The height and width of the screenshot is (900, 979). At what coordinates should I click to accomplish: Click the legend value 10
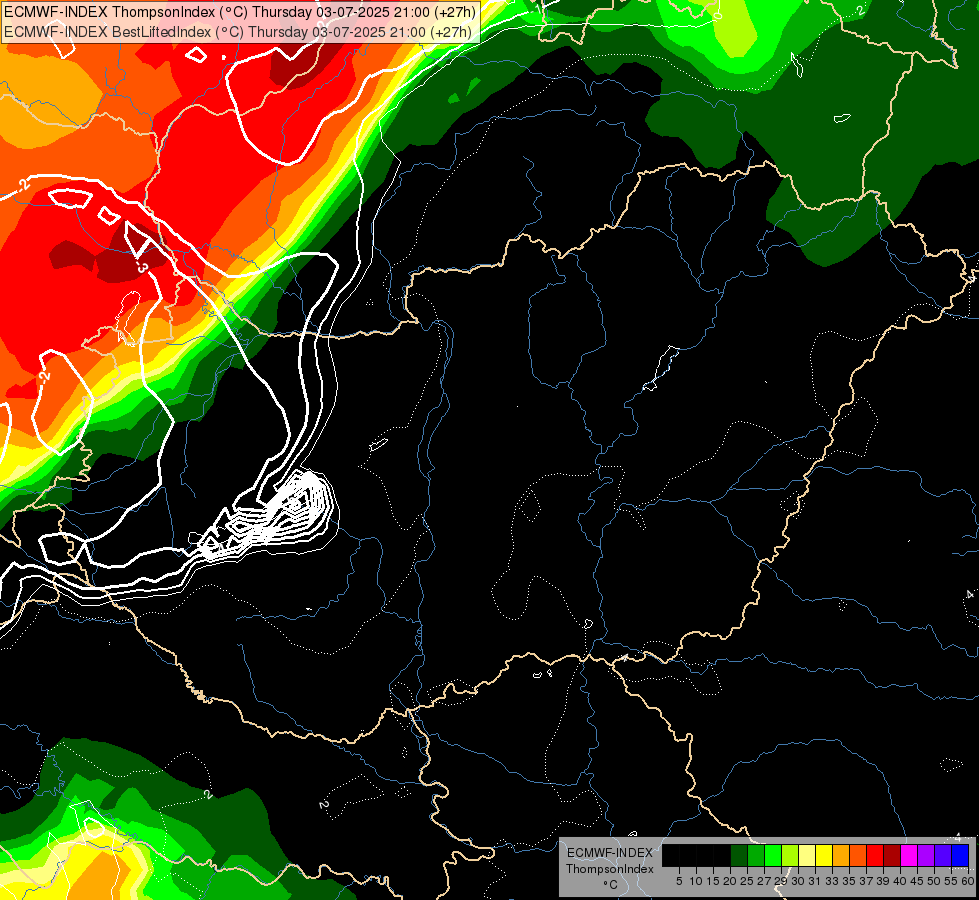click(696, 881)
